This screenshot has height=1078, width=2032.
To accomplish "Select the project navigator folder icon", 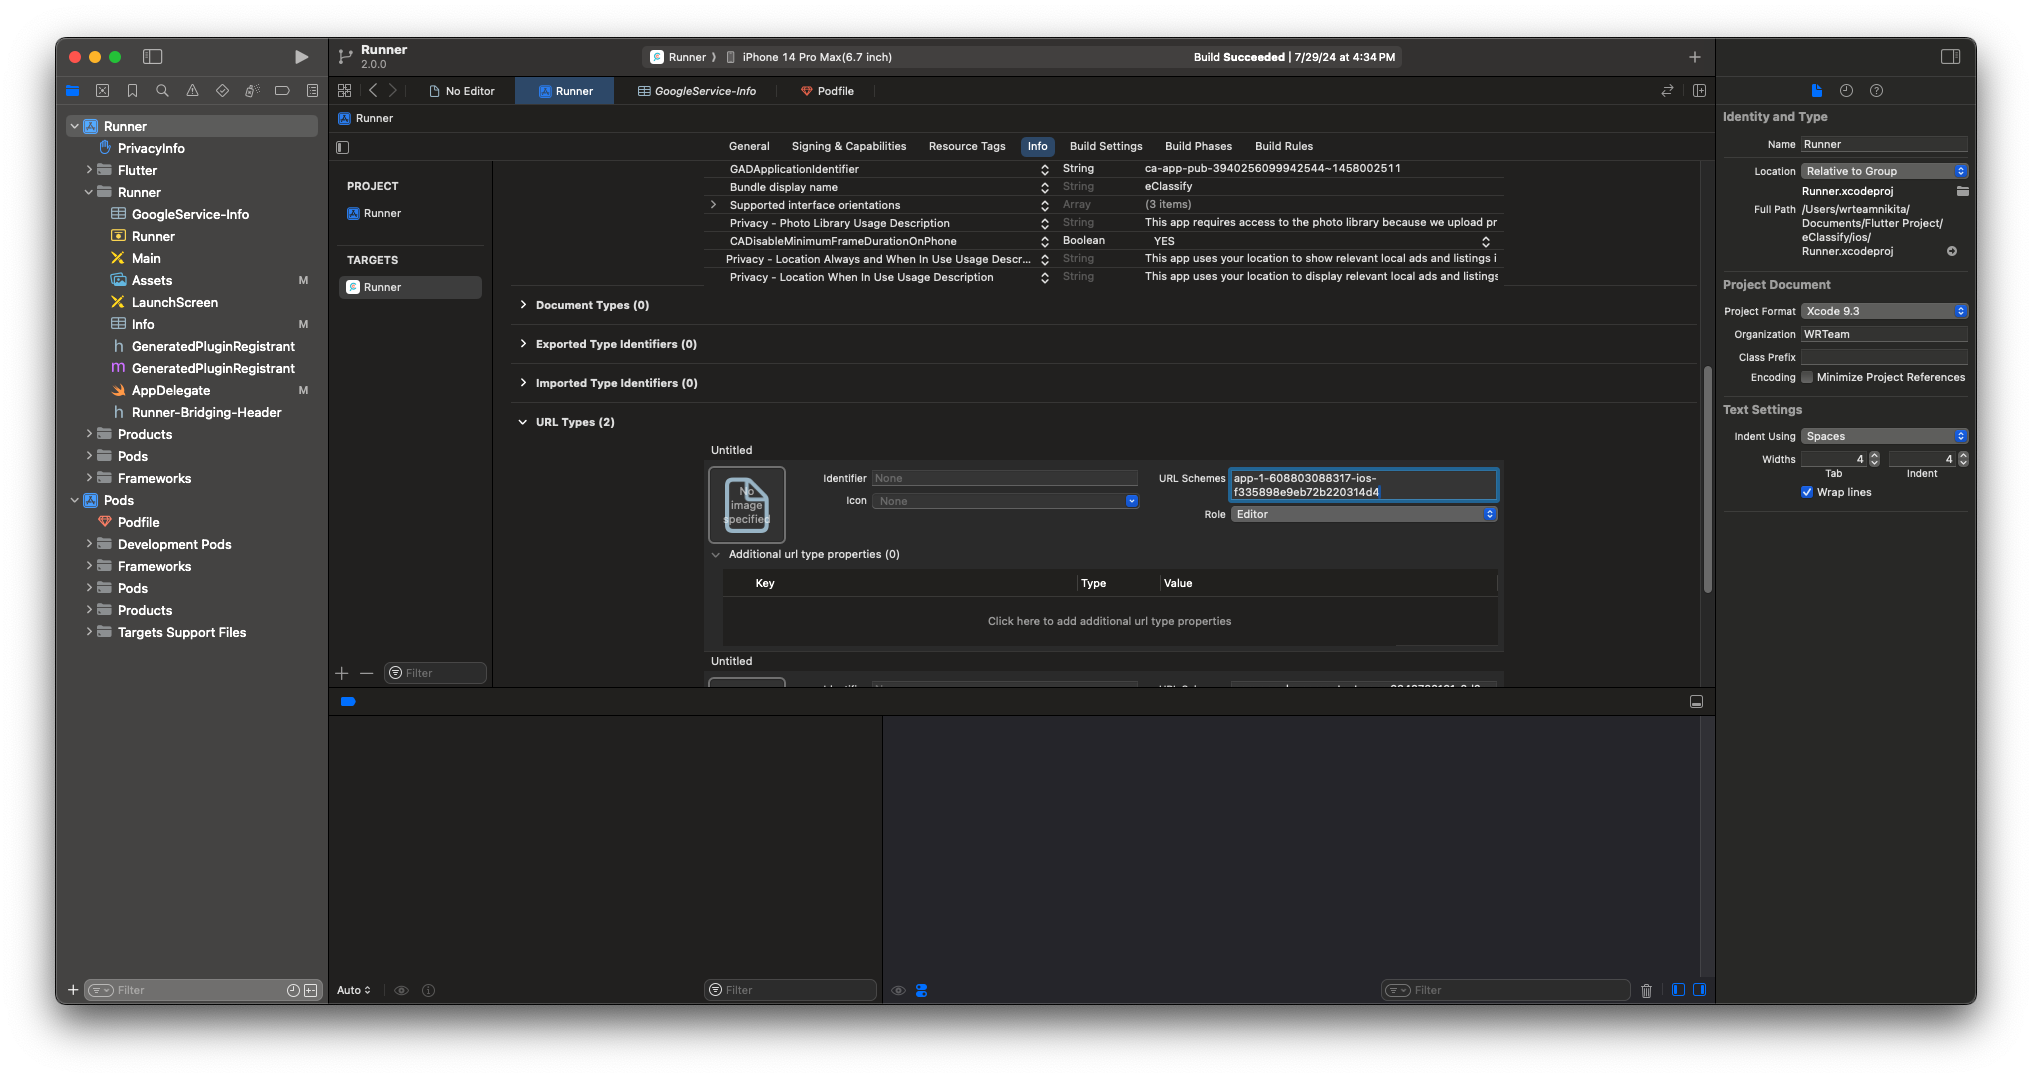I will coord(72,91).
